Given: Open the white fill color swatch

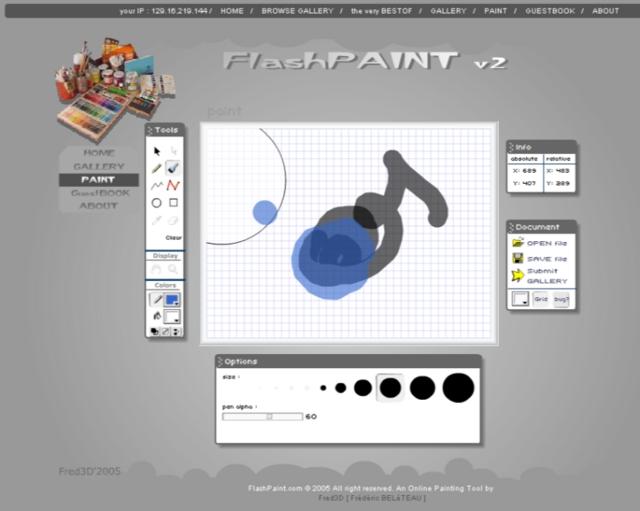Looking at the screenshot, I should click(172, 317).
